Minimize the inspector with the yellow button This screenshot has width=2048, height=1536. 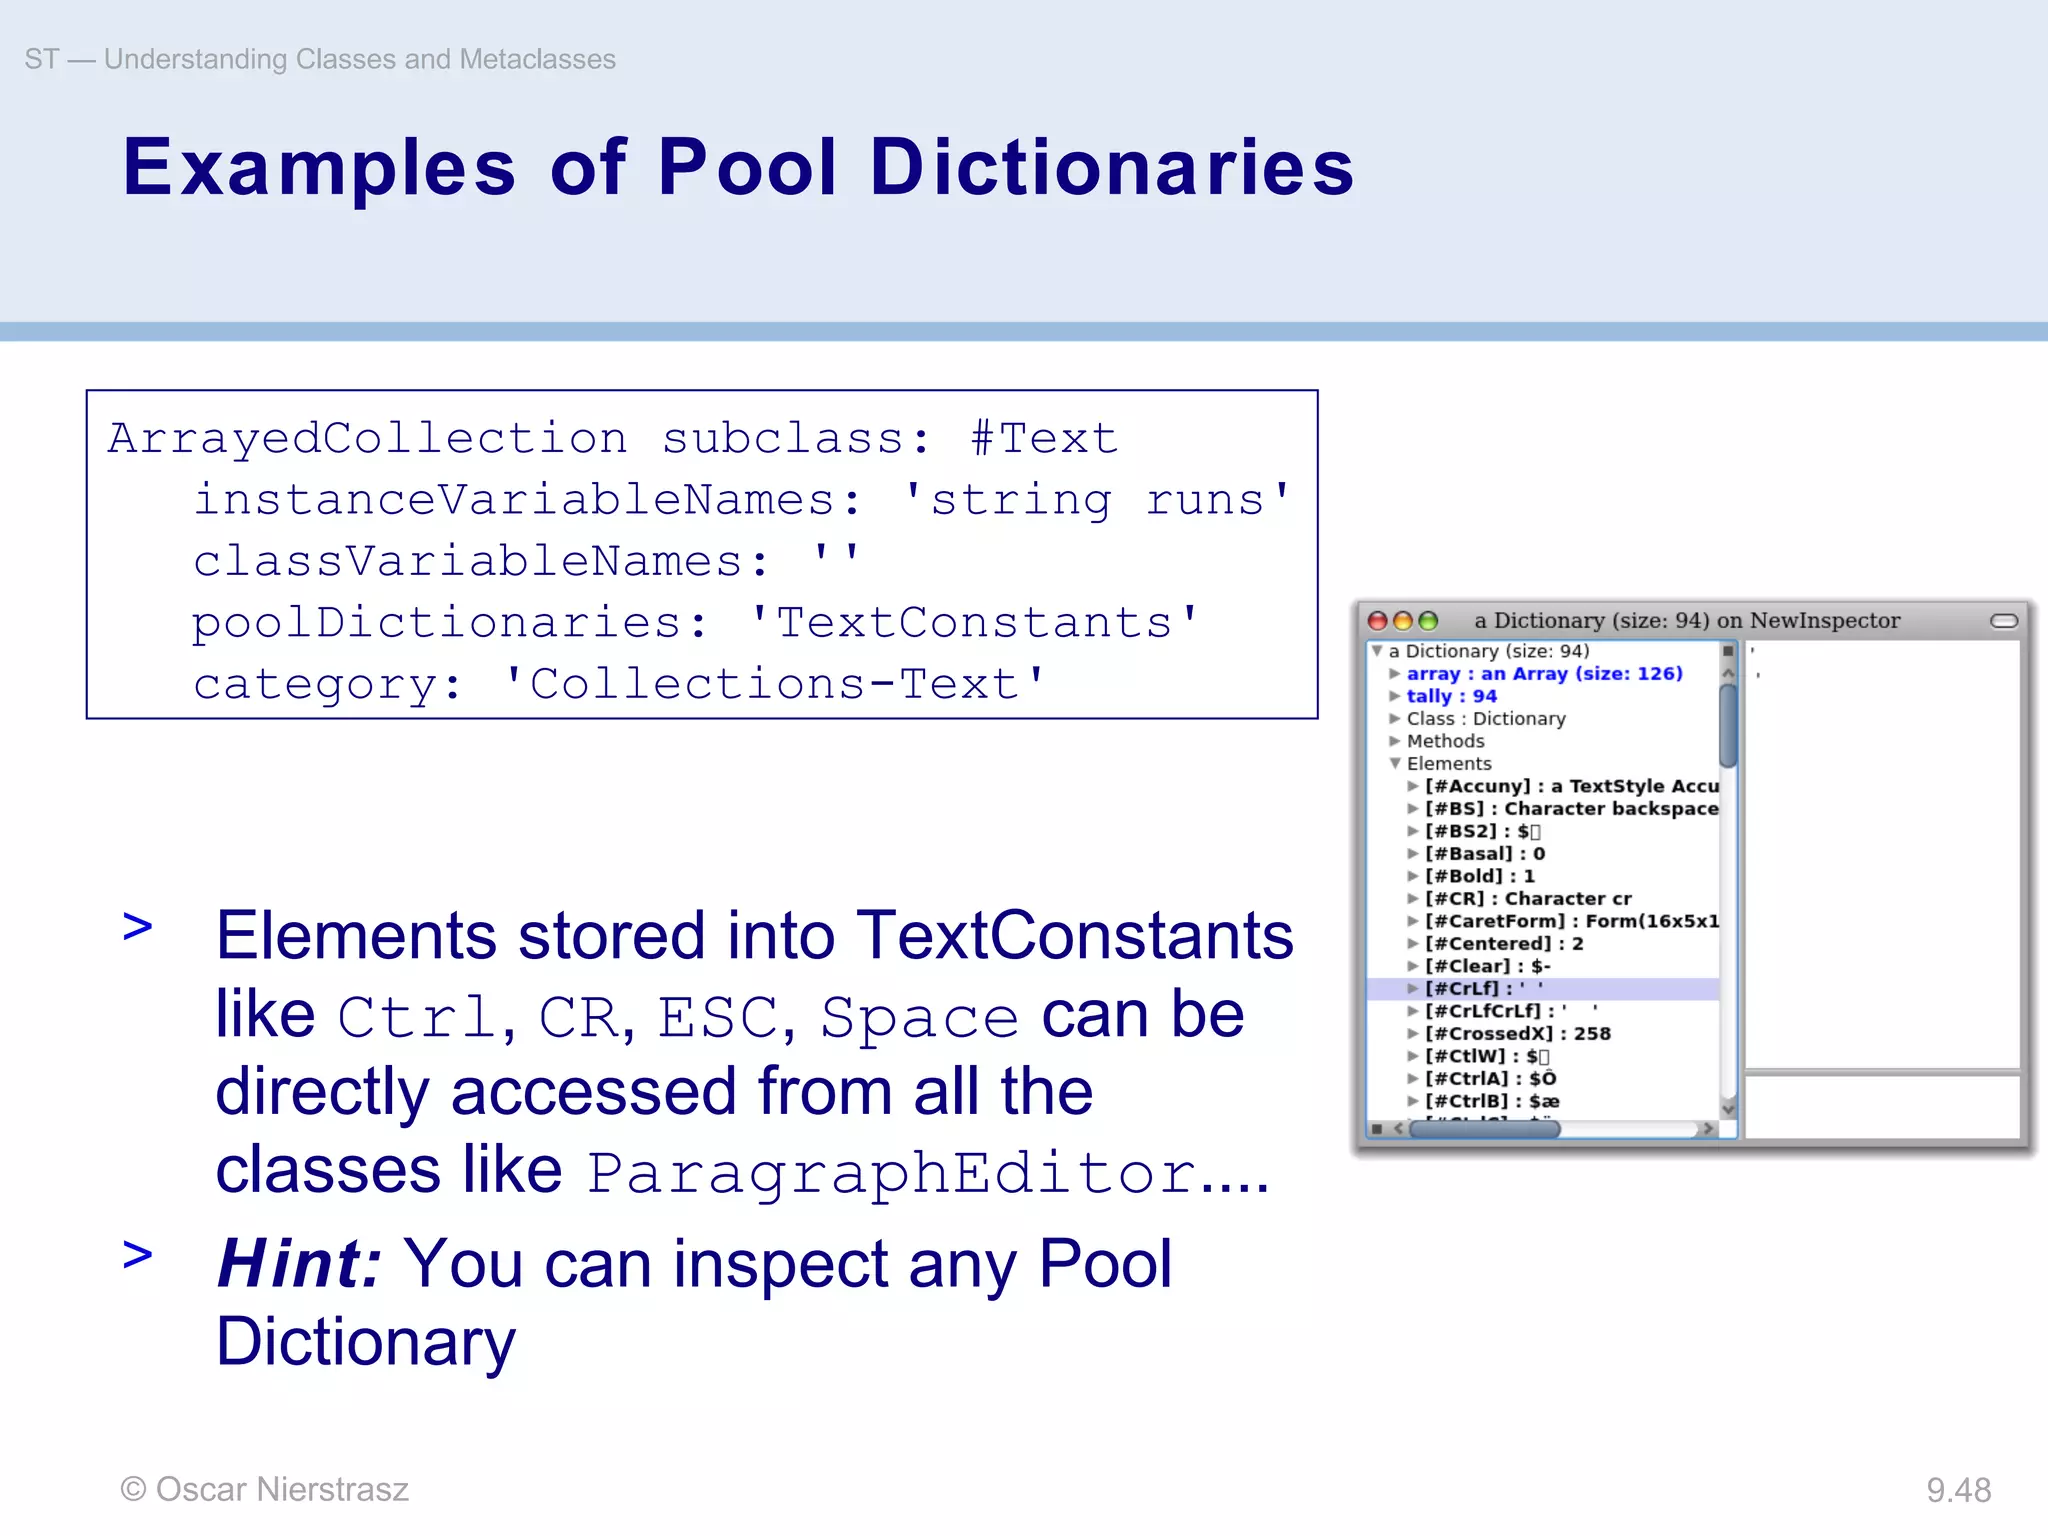(1403, 621)
